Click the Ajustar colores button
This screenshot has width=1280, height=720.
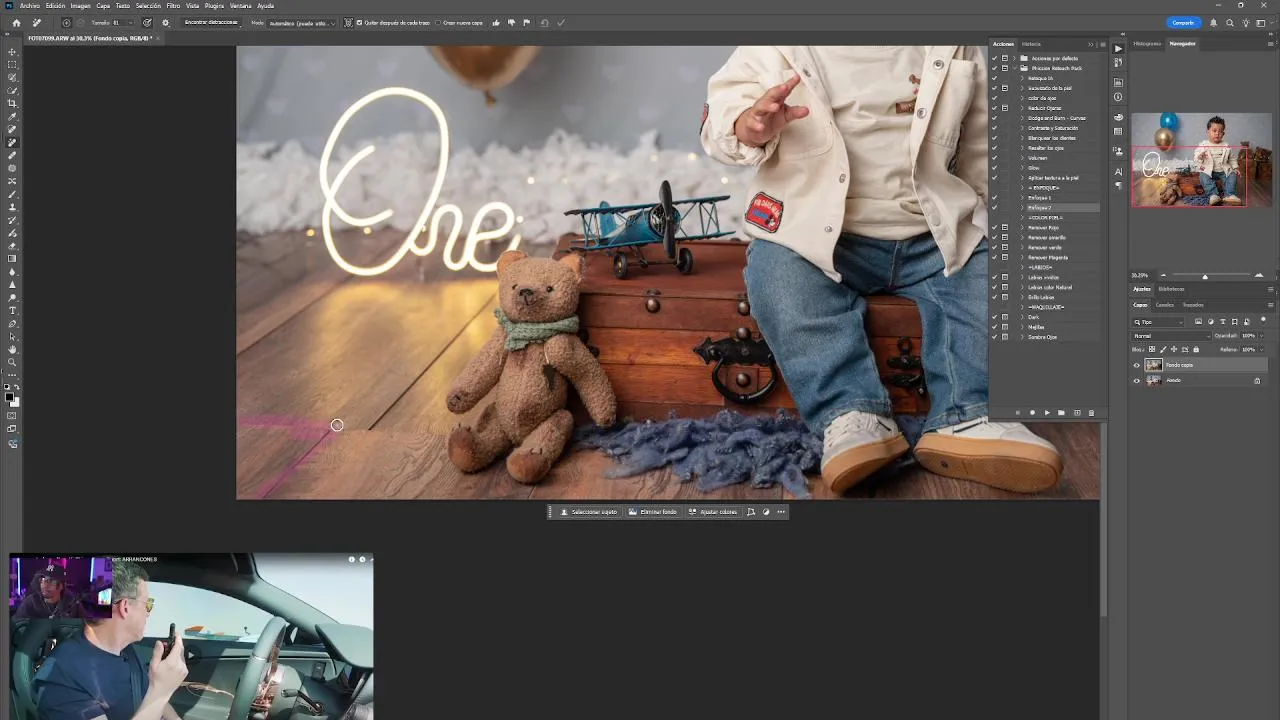[713, 512]
